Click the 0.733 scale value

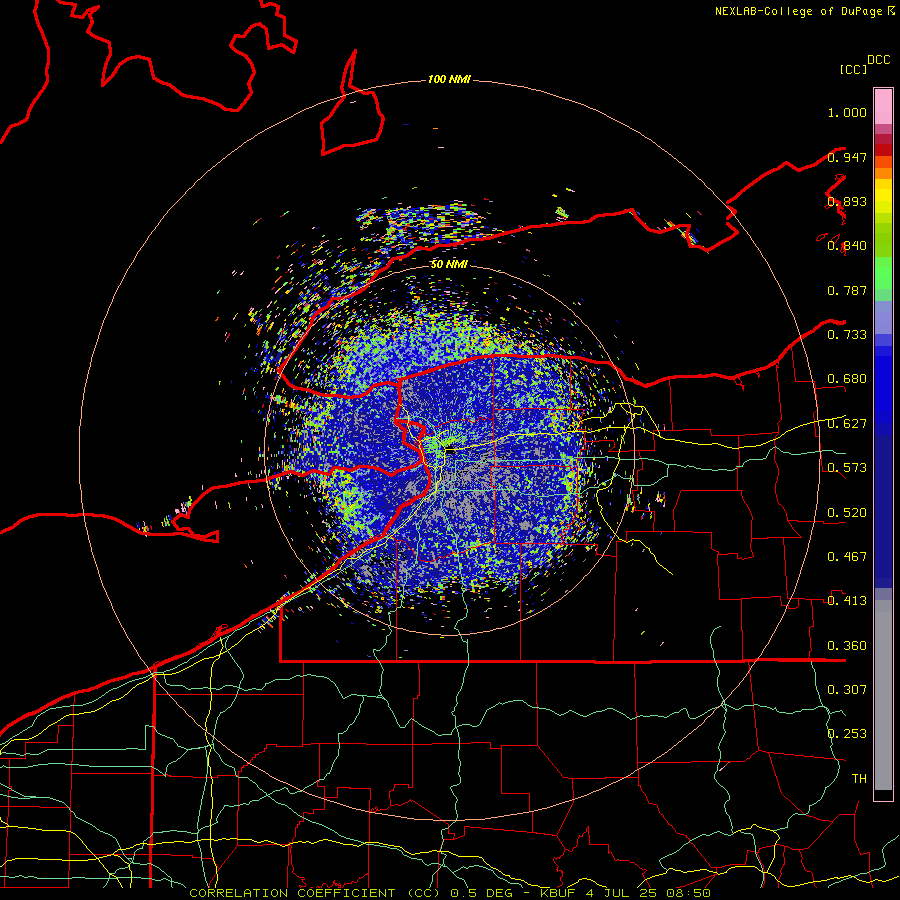(847, 335)
